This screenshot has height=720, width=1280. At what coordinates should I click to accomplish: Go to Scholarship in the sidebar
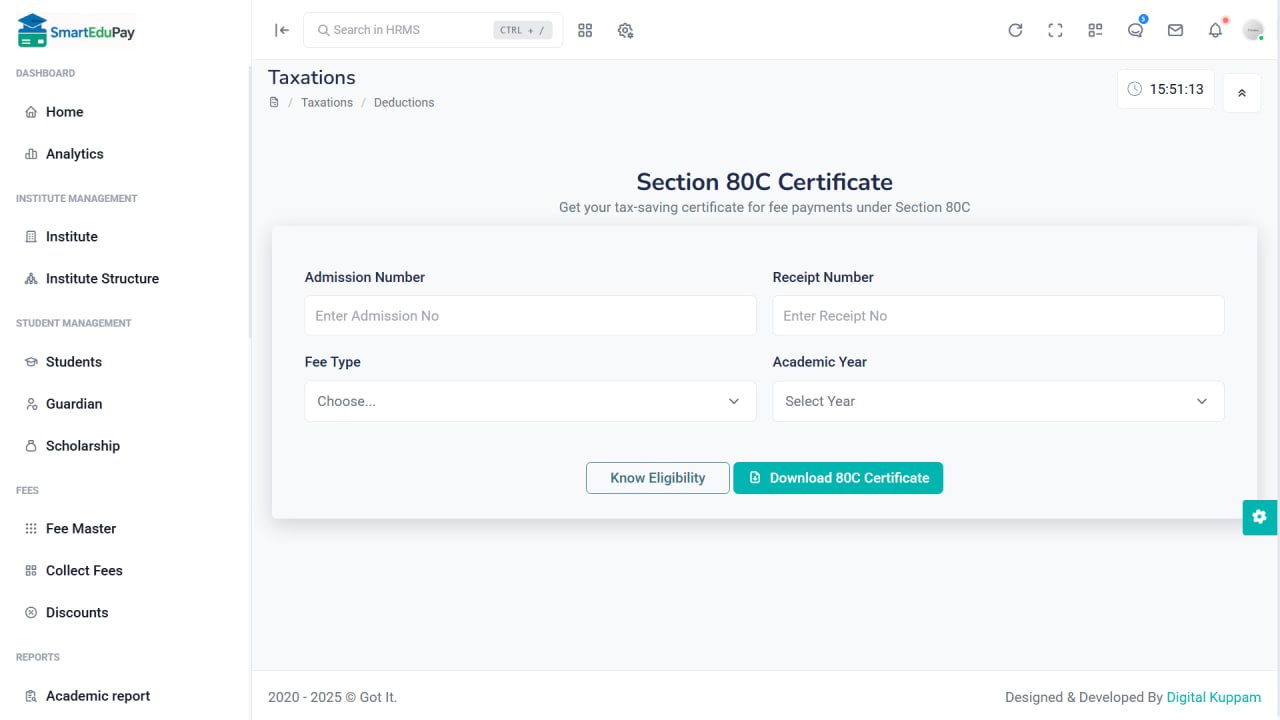82,446
